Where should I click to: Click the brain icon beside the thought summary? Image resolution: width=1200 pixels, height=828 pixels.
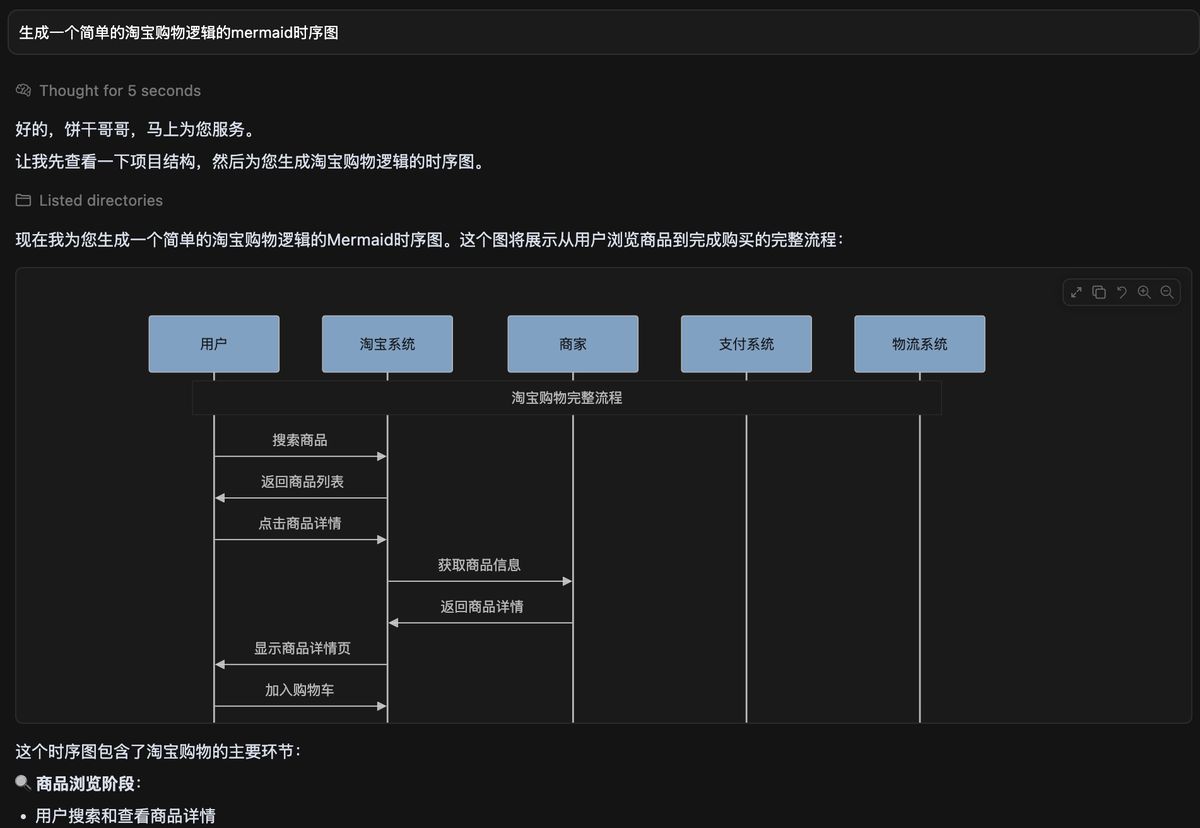[x=22, y=90]
